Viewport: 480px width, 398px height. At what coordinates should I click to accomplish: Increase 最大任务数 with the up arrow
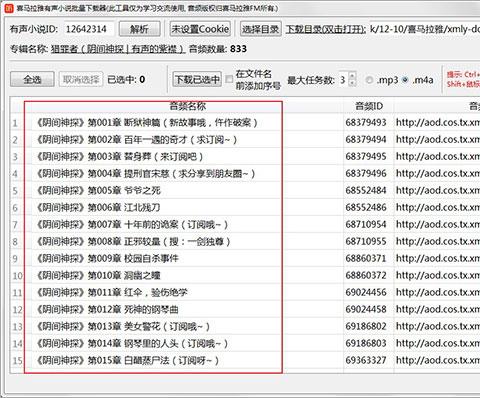[x=353, y=76]
